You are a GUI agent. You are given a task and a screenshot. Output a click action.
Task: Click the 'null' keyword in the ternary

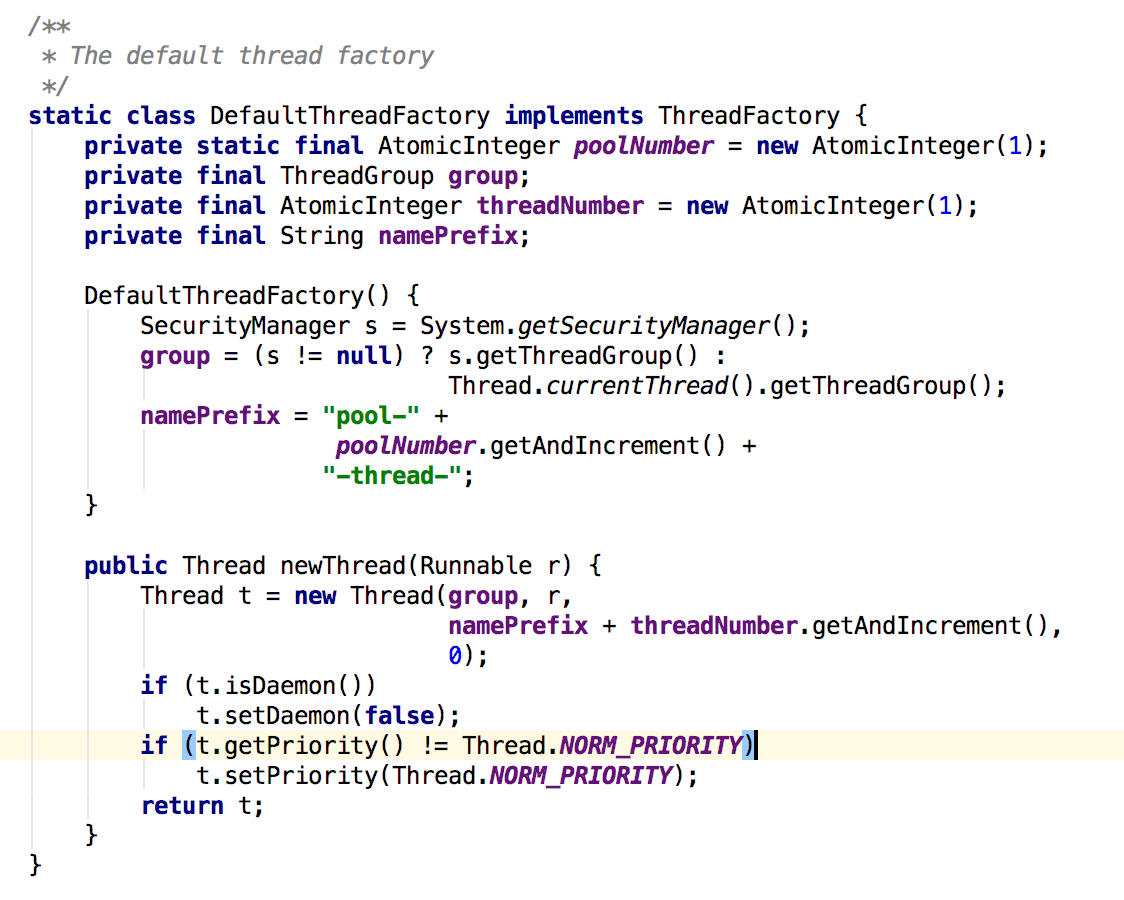click(363, 356)
